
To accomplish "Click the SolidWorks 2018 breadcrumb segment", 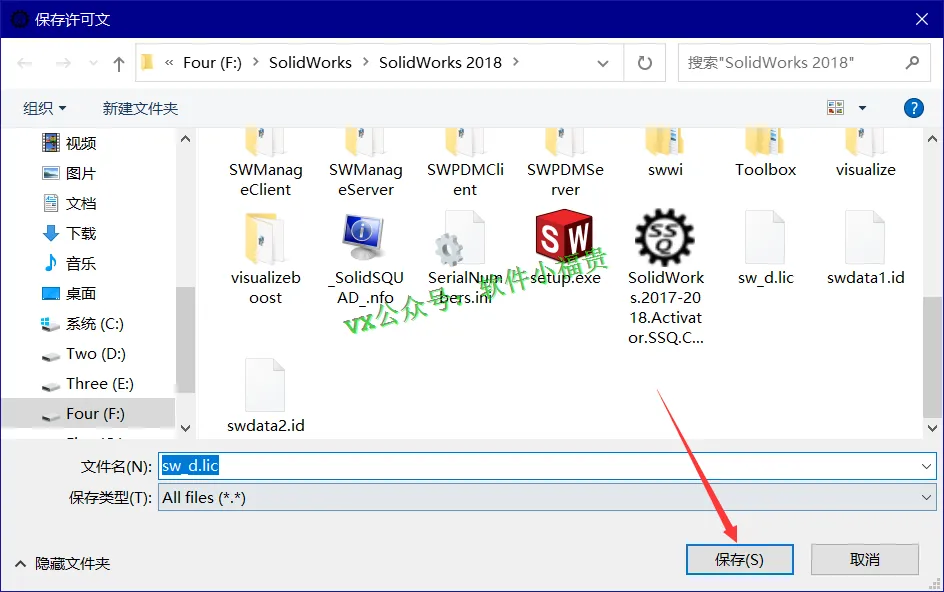I will 440,63.
